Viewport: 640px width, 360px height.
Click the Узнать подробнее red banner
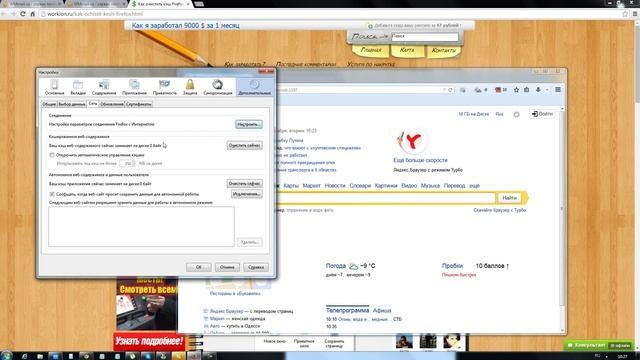(x=149, y=341)
